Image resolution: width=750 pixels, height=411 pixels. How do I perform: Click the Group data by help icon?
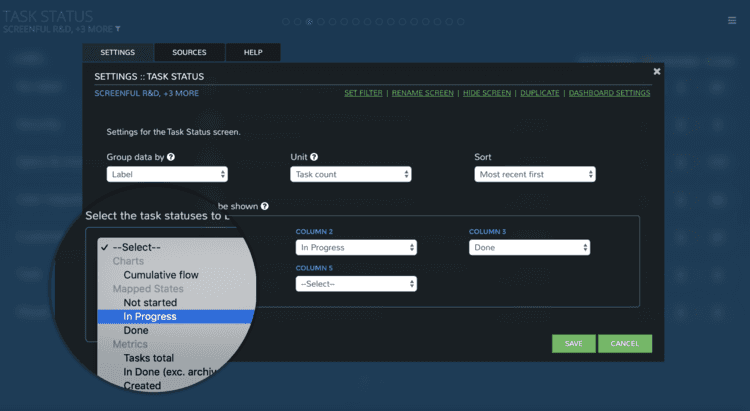click(171, 157)
